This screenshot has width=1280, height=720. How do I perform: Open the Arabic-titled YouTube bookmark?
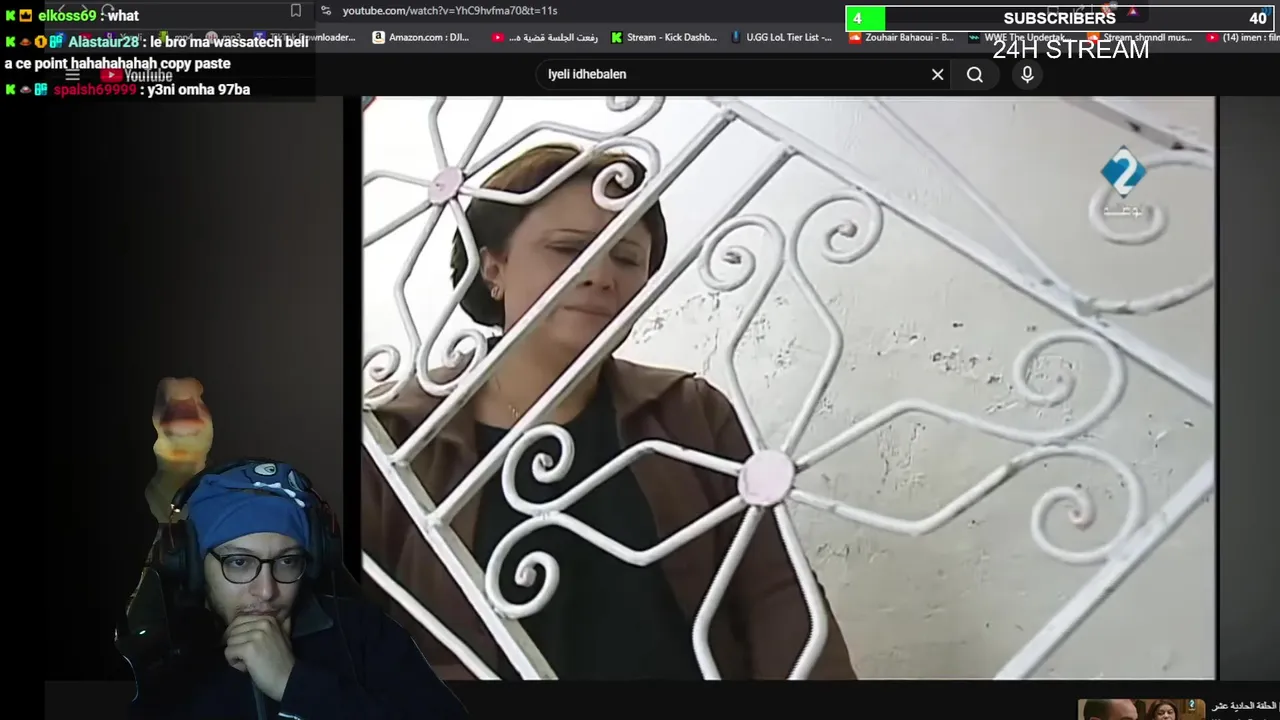coord(545,37)
